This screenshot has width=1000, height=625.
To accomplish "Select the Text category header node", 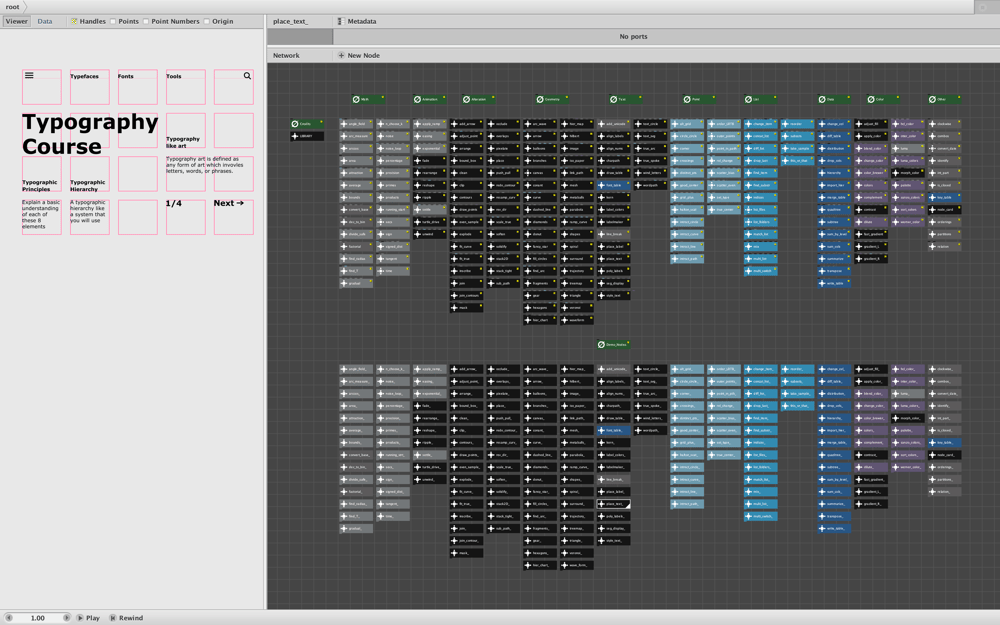I will pyautogui.click(x=625, y=99).
